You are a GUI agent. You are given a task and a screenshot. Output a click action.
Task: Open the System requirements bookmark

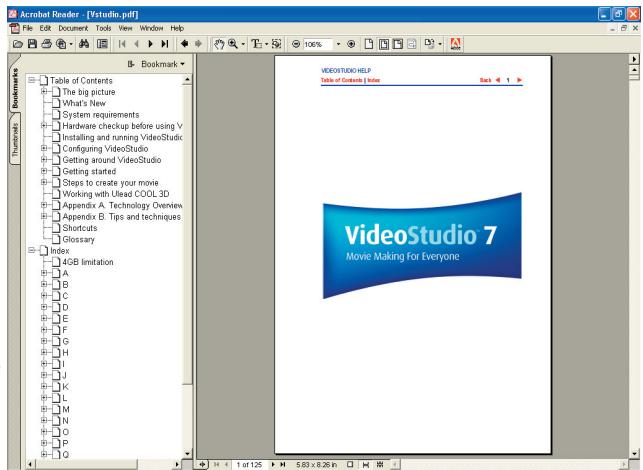click(101, 114)
